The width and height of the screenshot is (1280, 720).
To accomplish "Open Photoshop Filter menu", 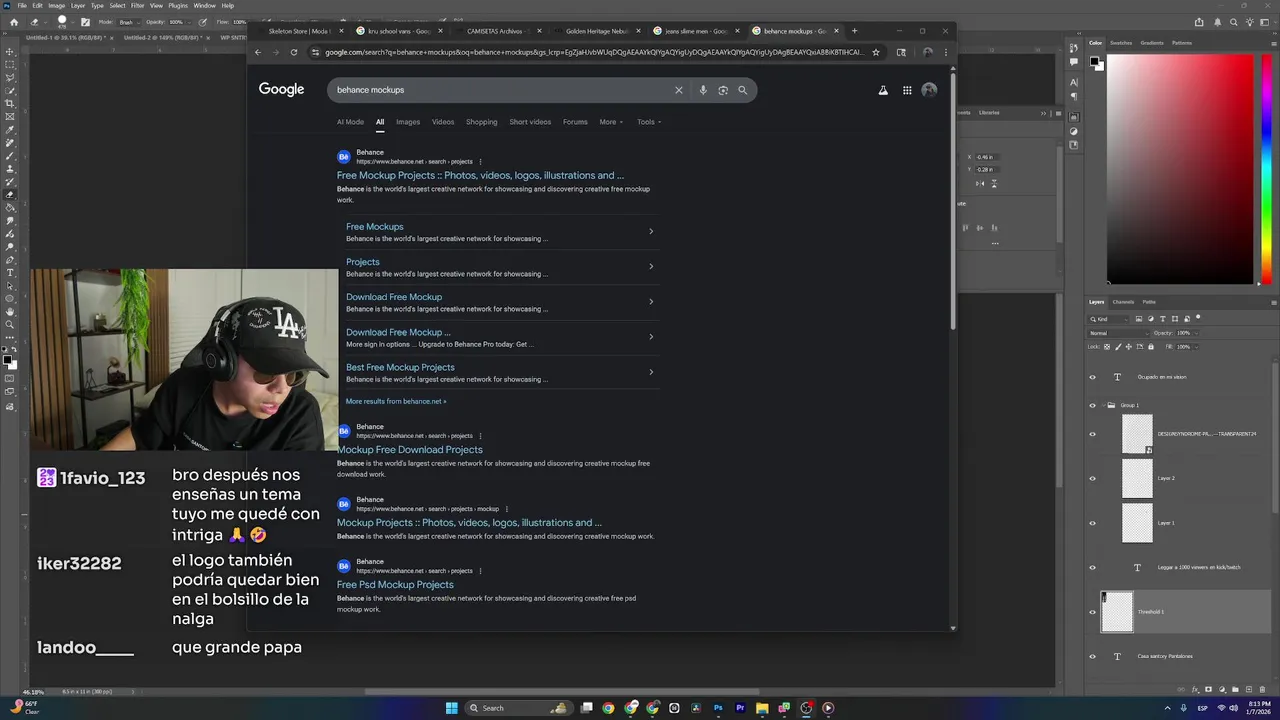I will coord(138,5).
